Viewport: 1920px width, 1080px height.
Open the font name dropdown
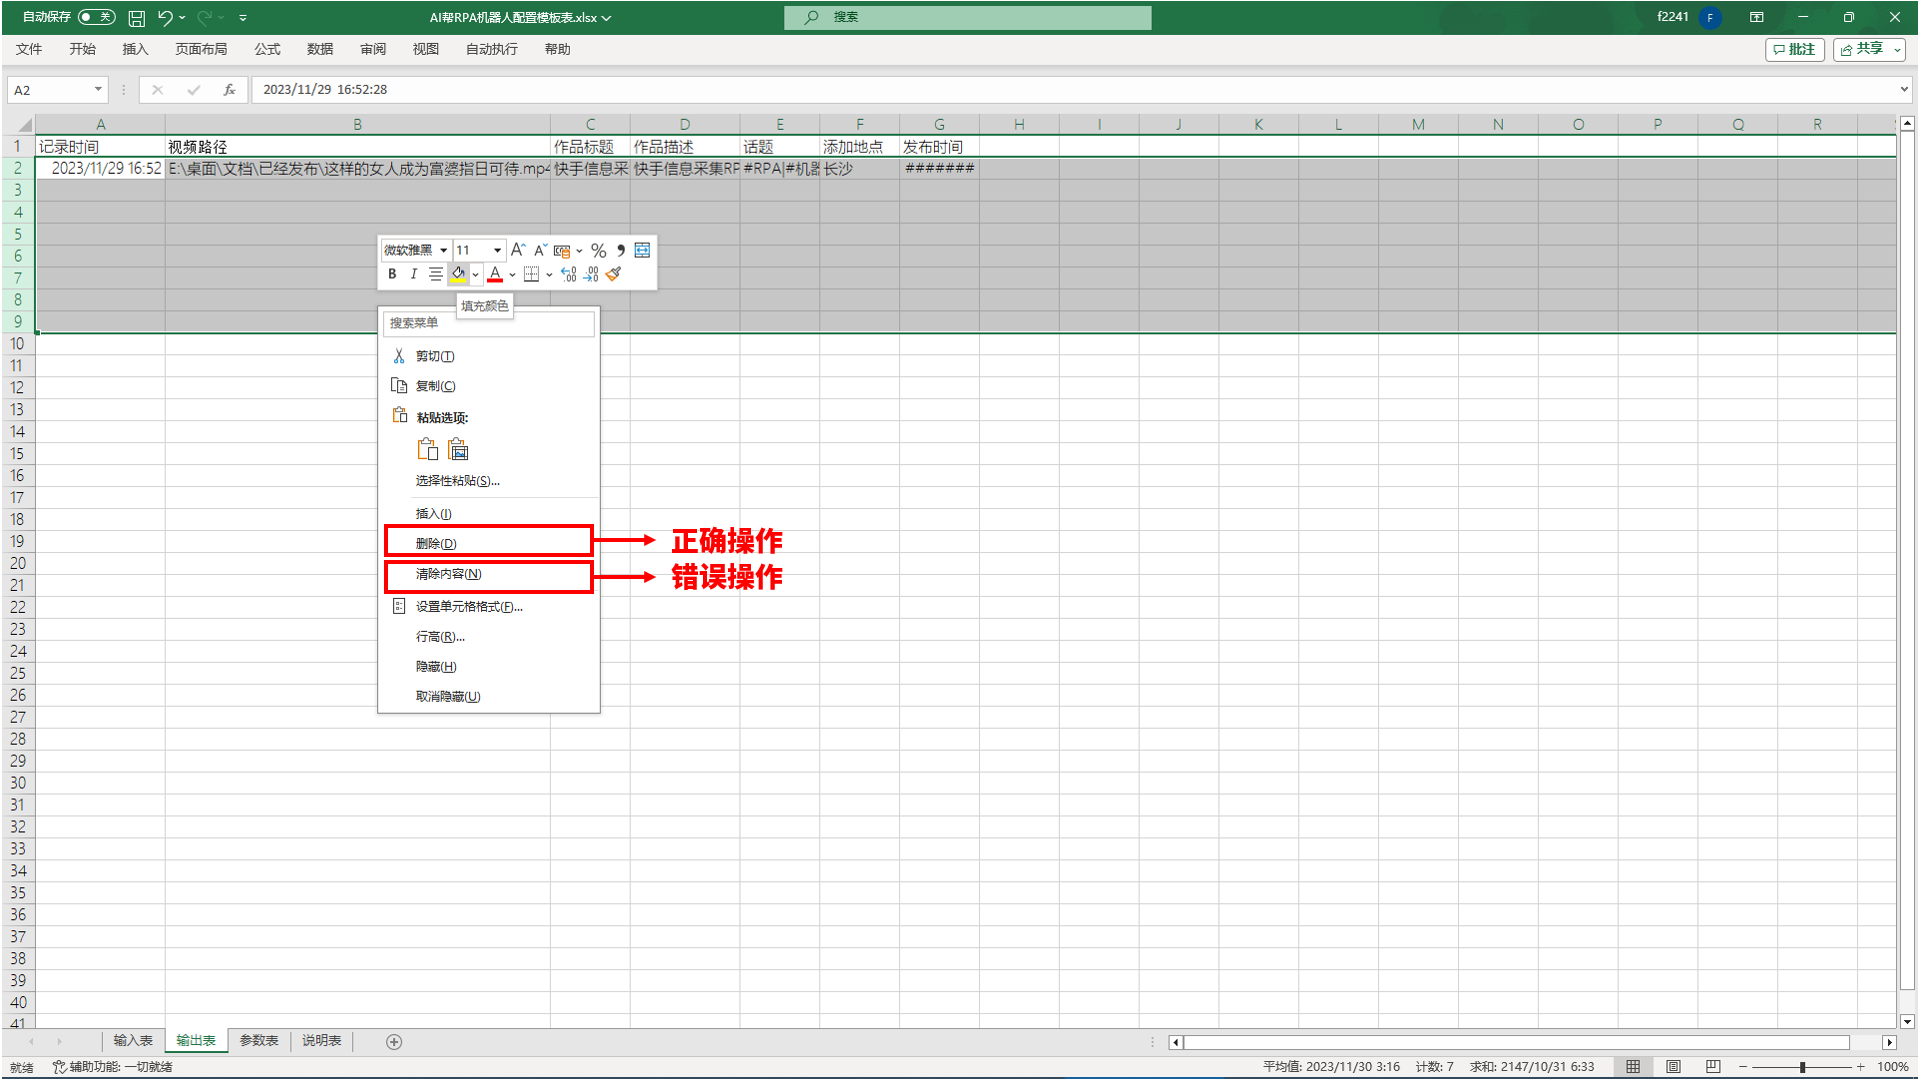444,250
